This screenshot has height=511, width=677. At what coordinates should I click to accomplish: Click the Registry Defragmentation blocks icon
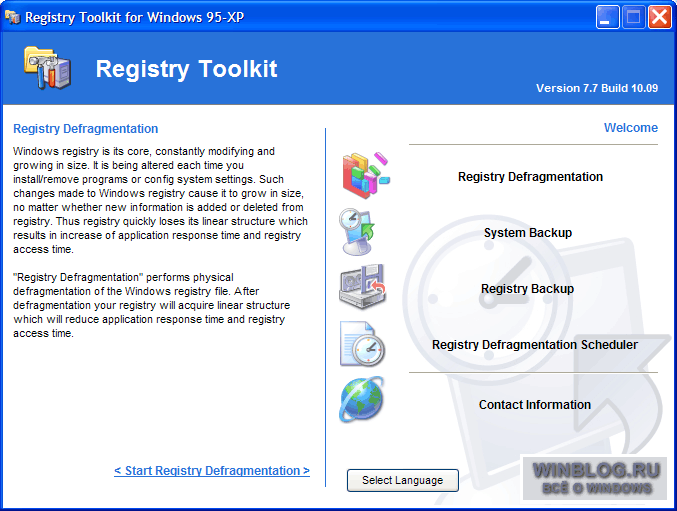click(366, 175)
